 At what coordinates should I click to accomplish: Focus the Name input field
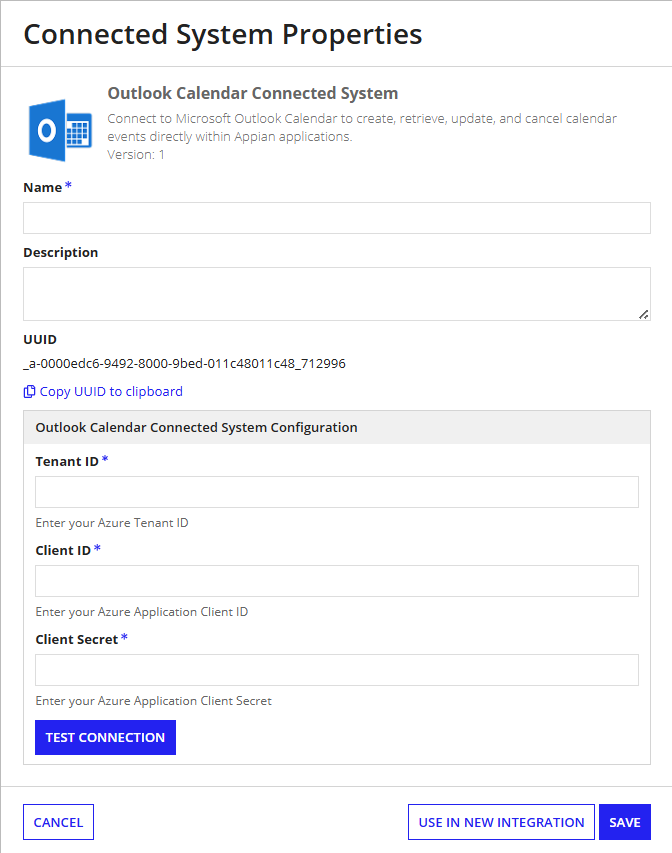point(337,218)
